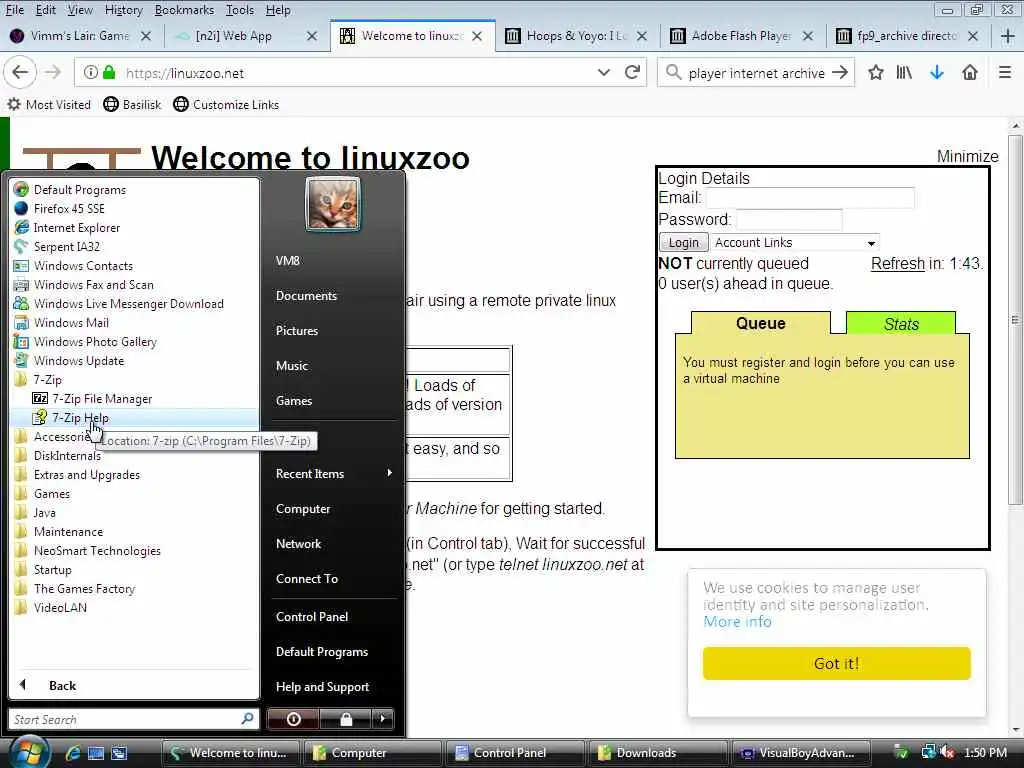The image size is (1024, 768).
Task: Bookmark this page with the star icon
Action: click(x=875, y=72)
